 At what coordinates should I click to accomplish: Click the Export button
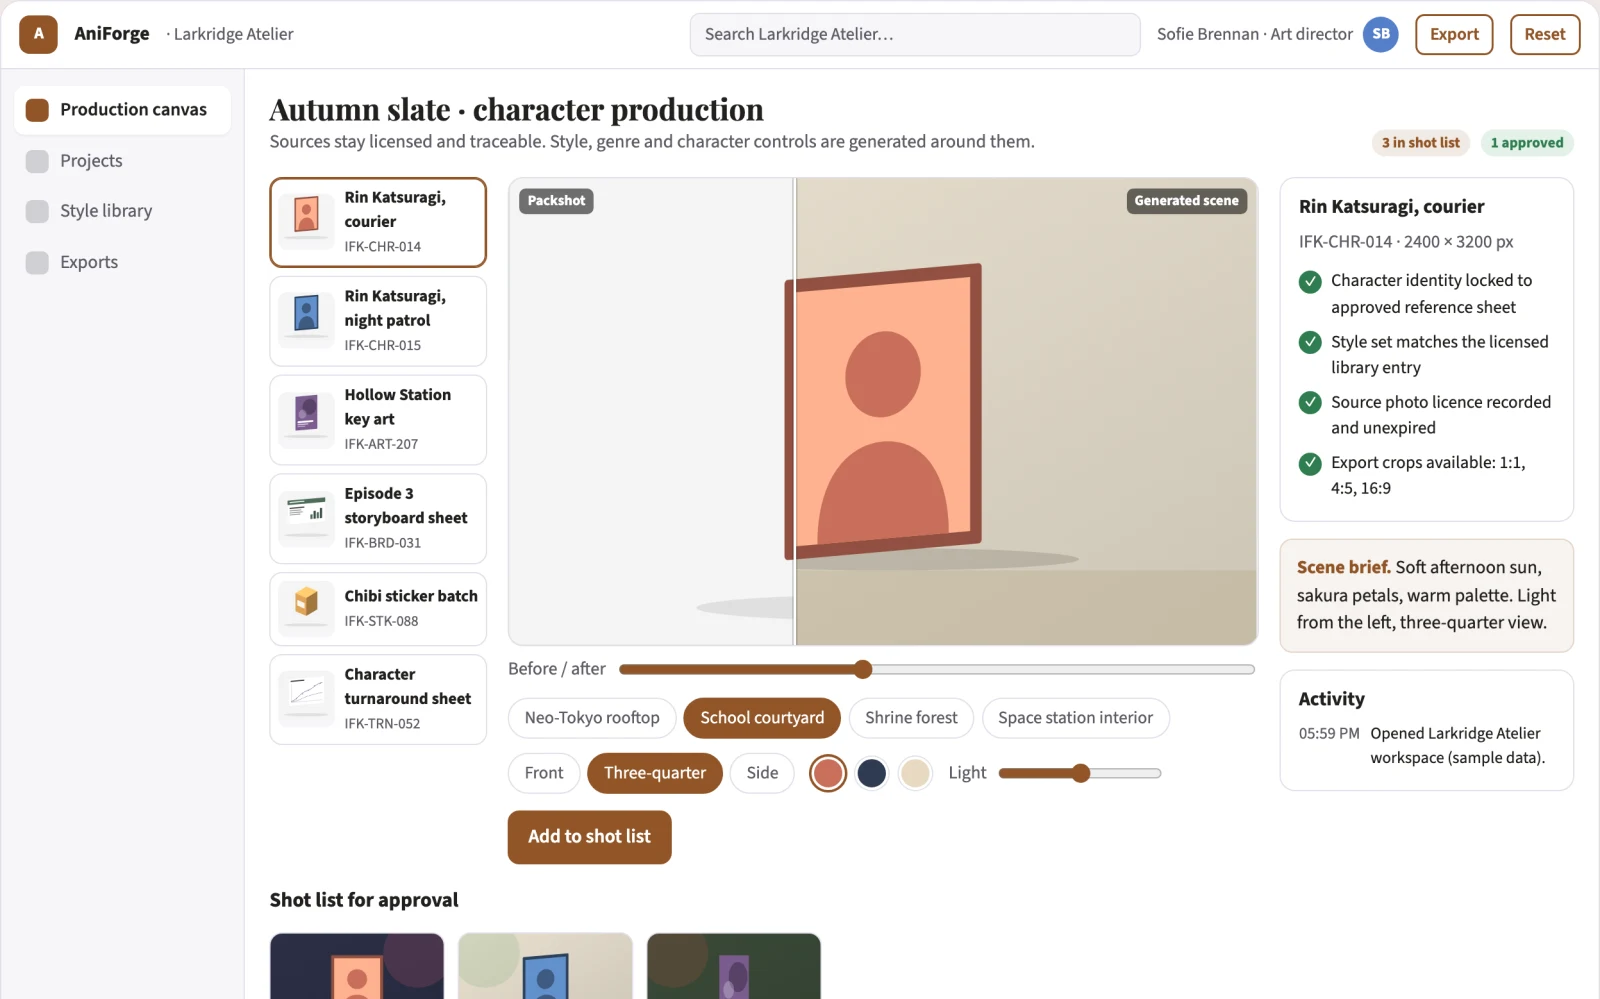click(1454, 34)
